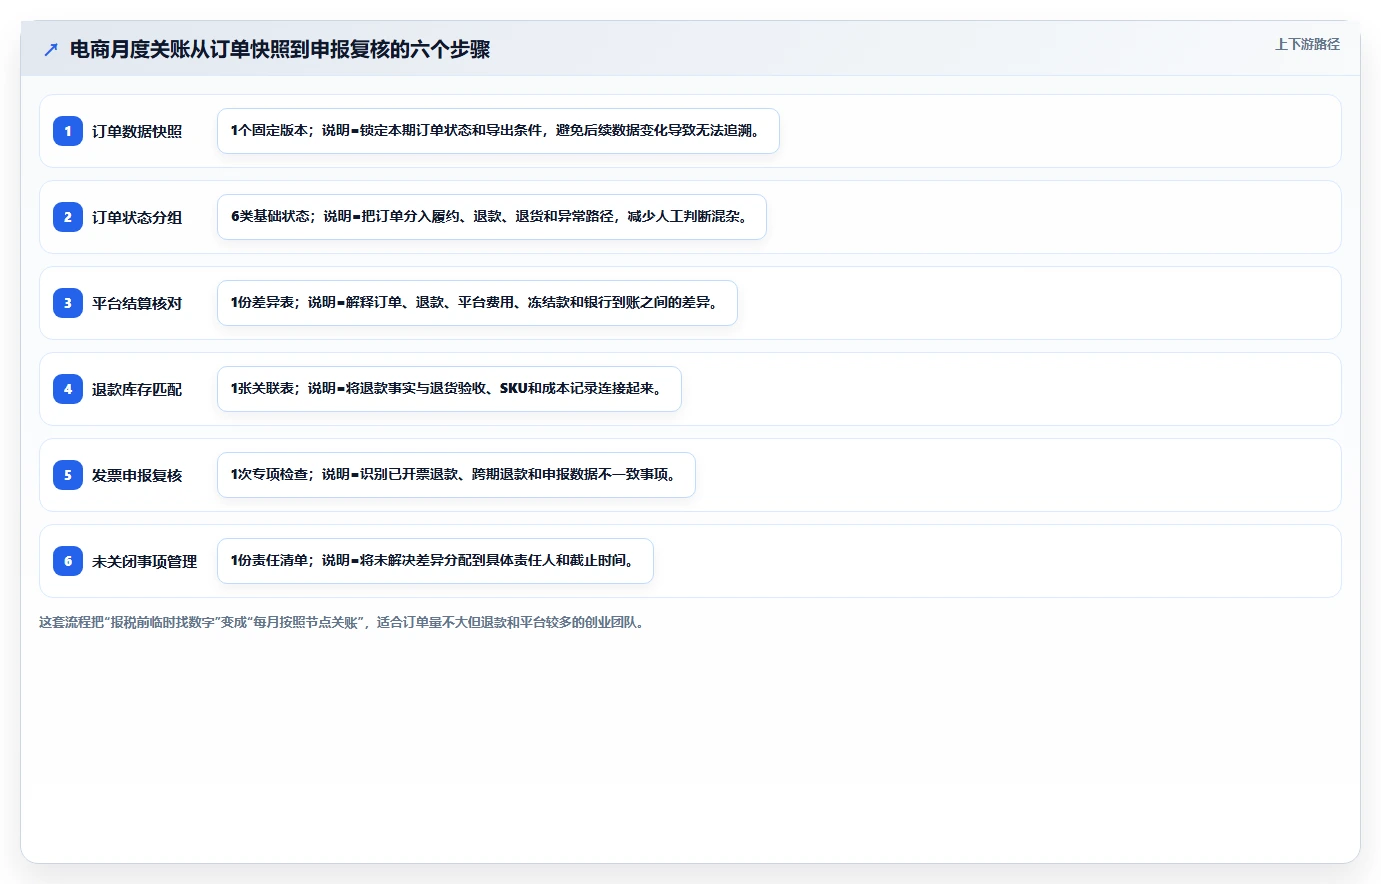Click the step 5 number badge

tap(68, 475)
